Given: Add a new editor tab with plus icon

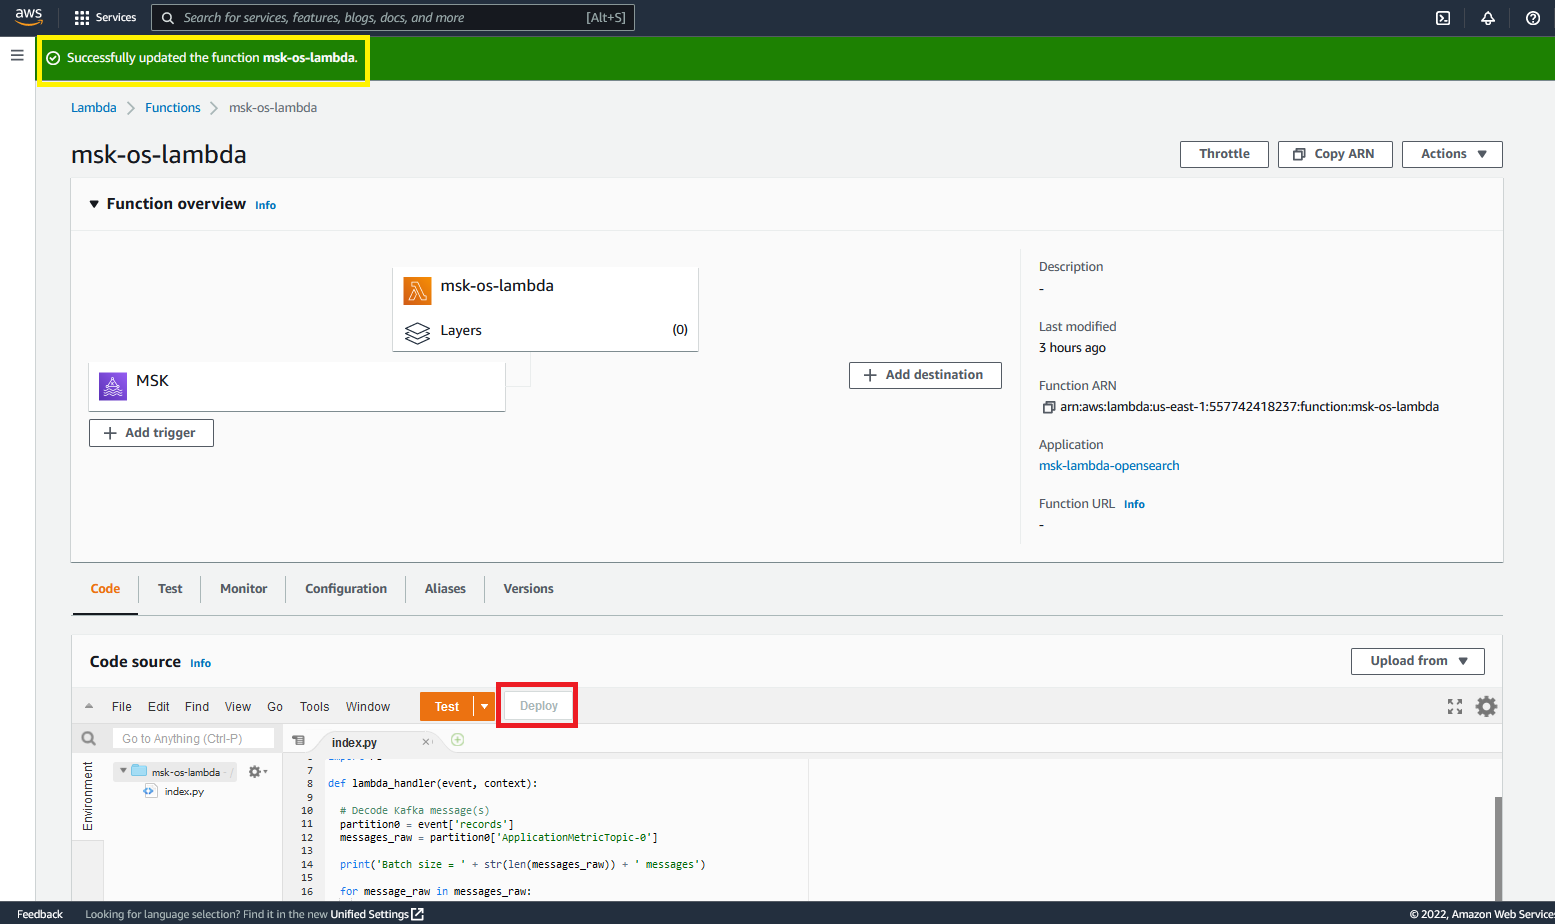Looking at the screenshot, I should 458,740.
